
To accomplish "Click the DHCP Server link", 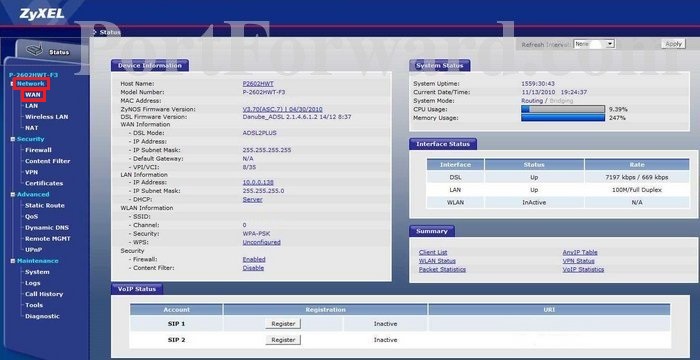I will click(x=252, y=200).
